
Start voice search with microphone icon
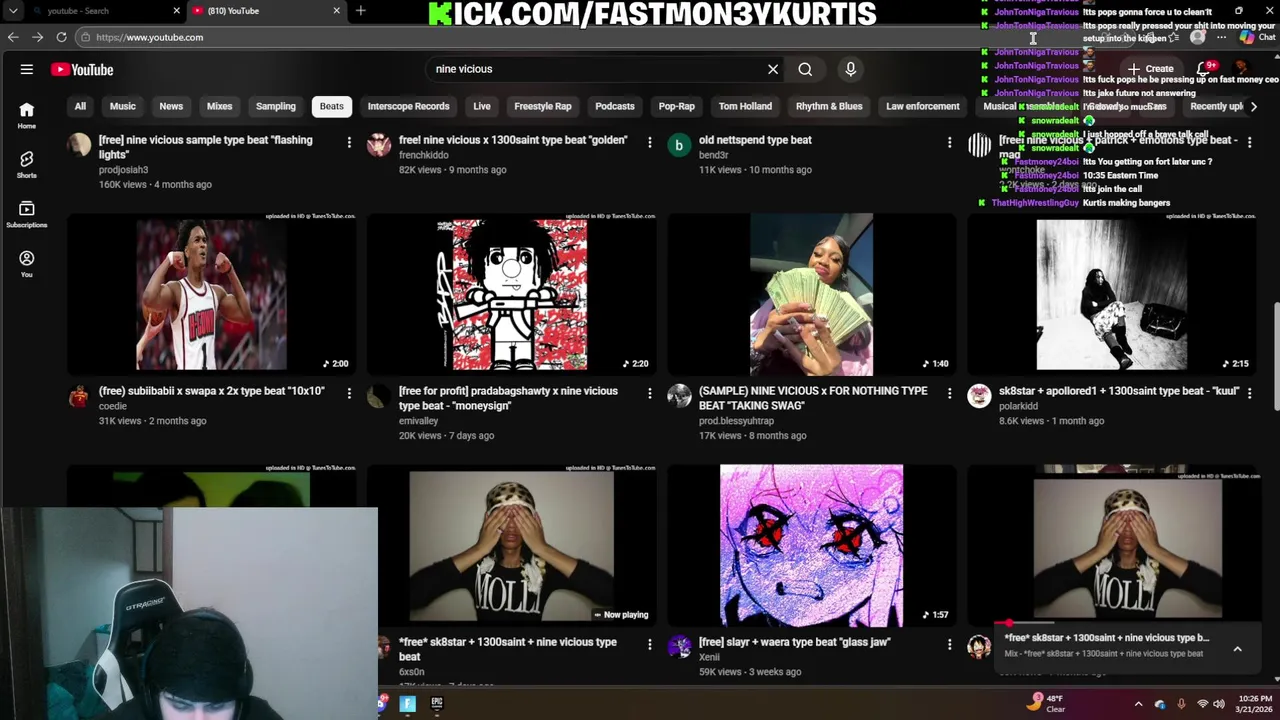851,69
